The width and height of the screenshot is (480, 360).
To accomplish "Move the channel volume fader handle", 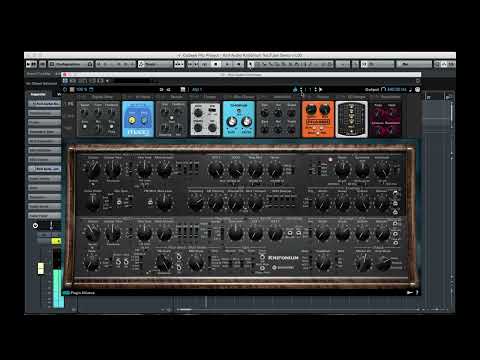I will (x=41, y=268).
